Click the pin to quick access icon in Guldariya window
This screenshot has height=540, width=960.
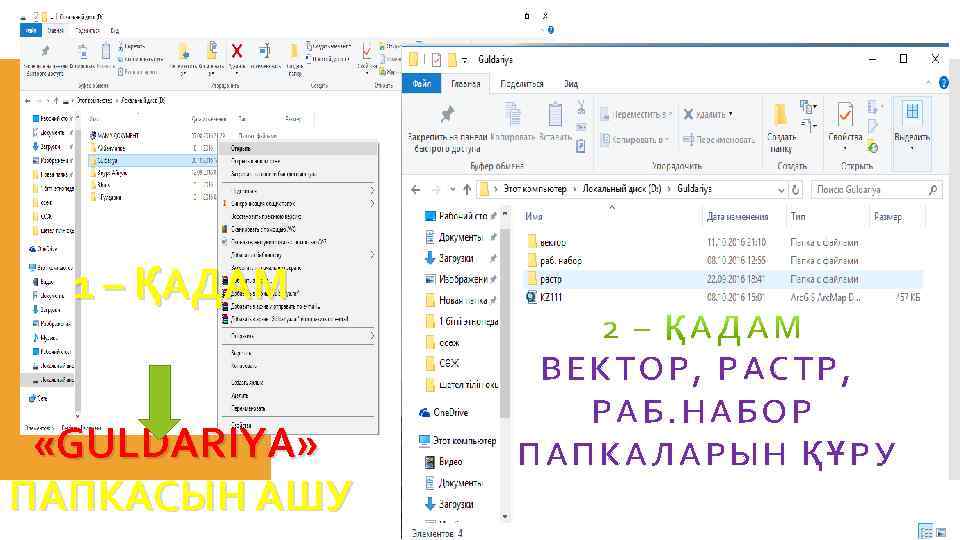pos(448,114)
